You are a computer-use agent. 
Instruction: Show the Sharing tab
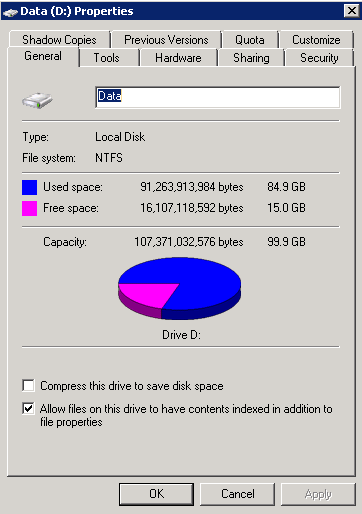point(251,58)
